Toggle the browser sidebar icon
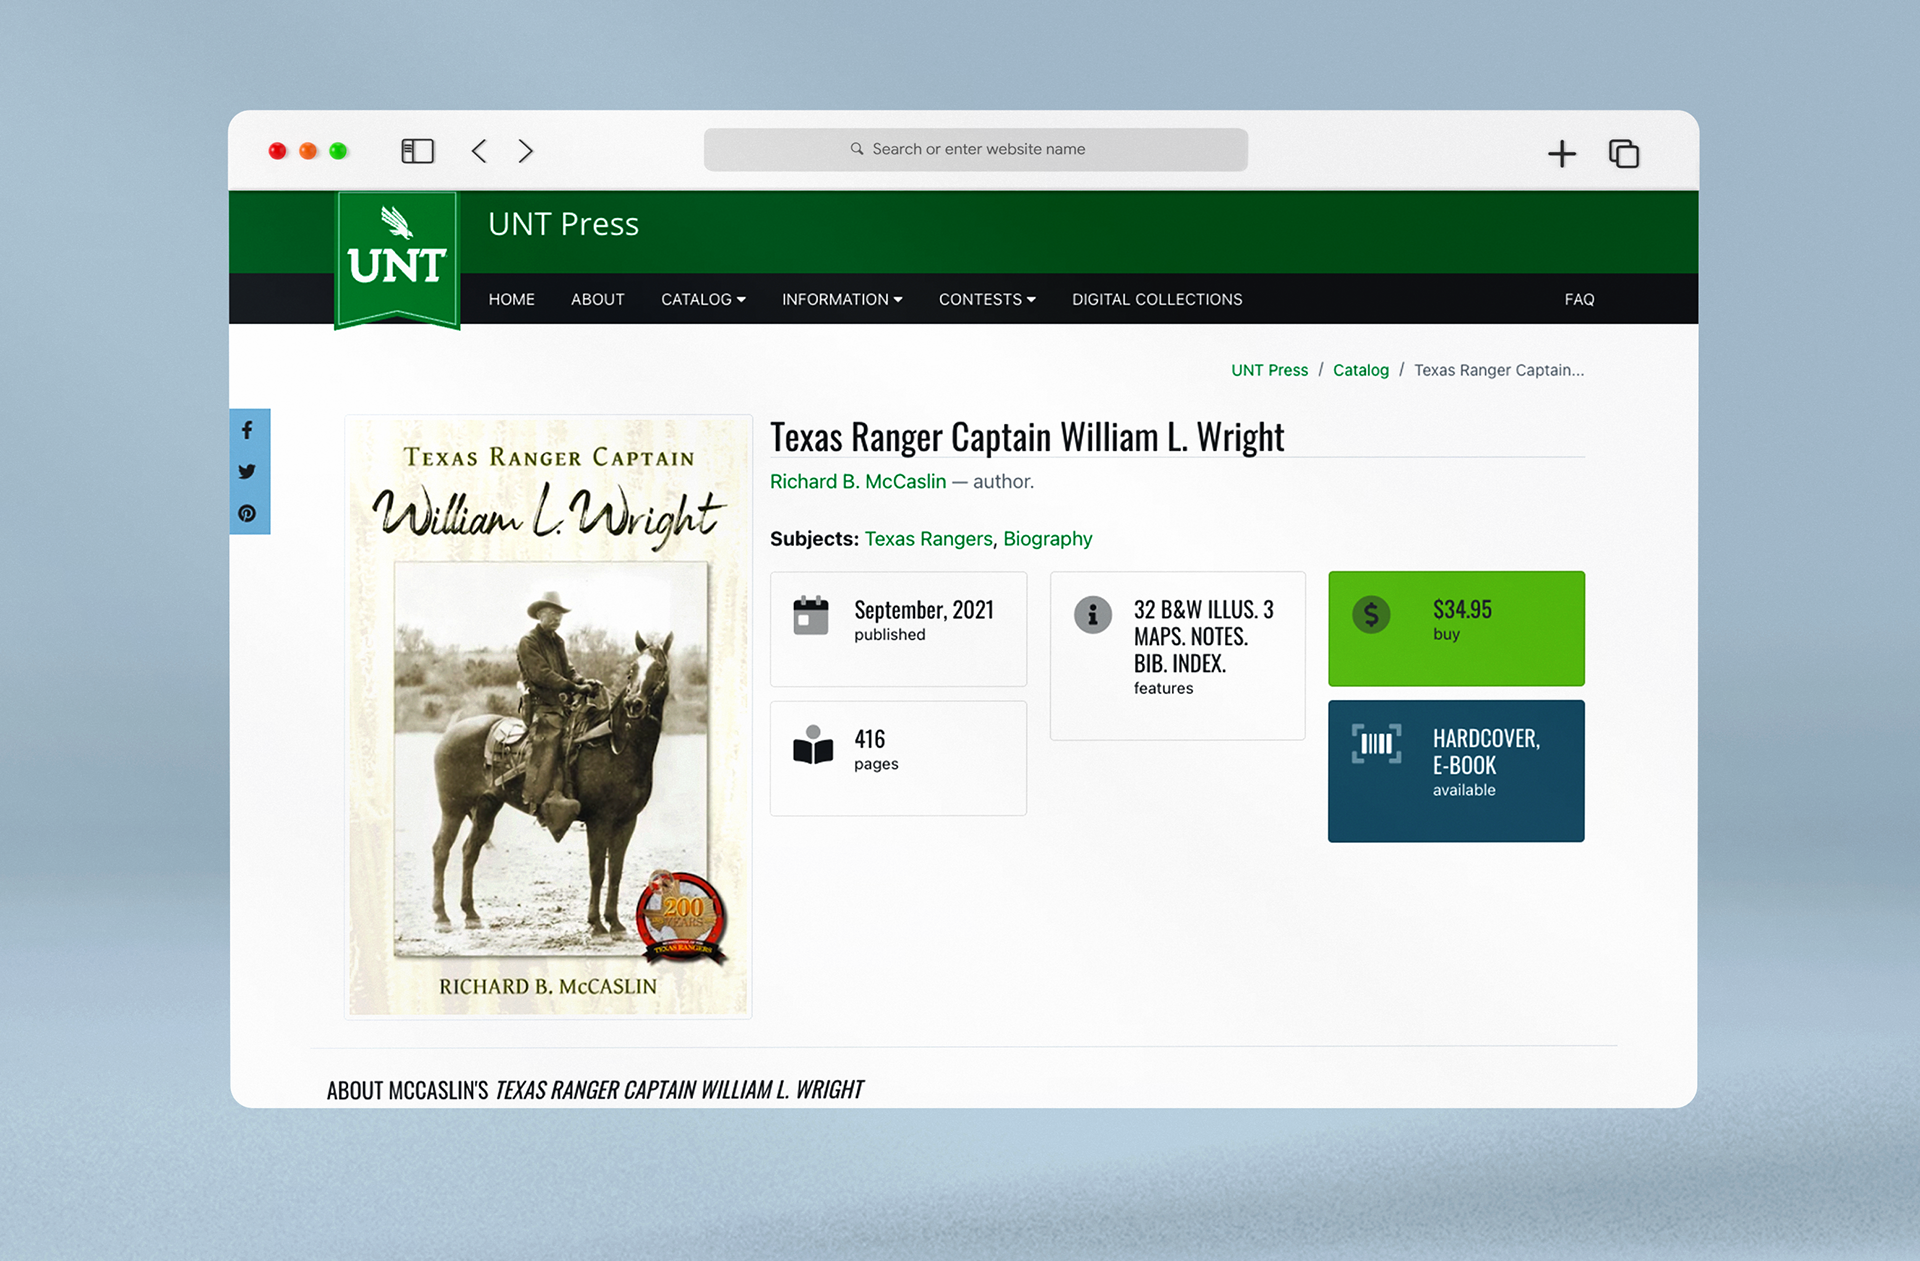The width and height of the screenshot is (1920, 1261). (417, 151)
